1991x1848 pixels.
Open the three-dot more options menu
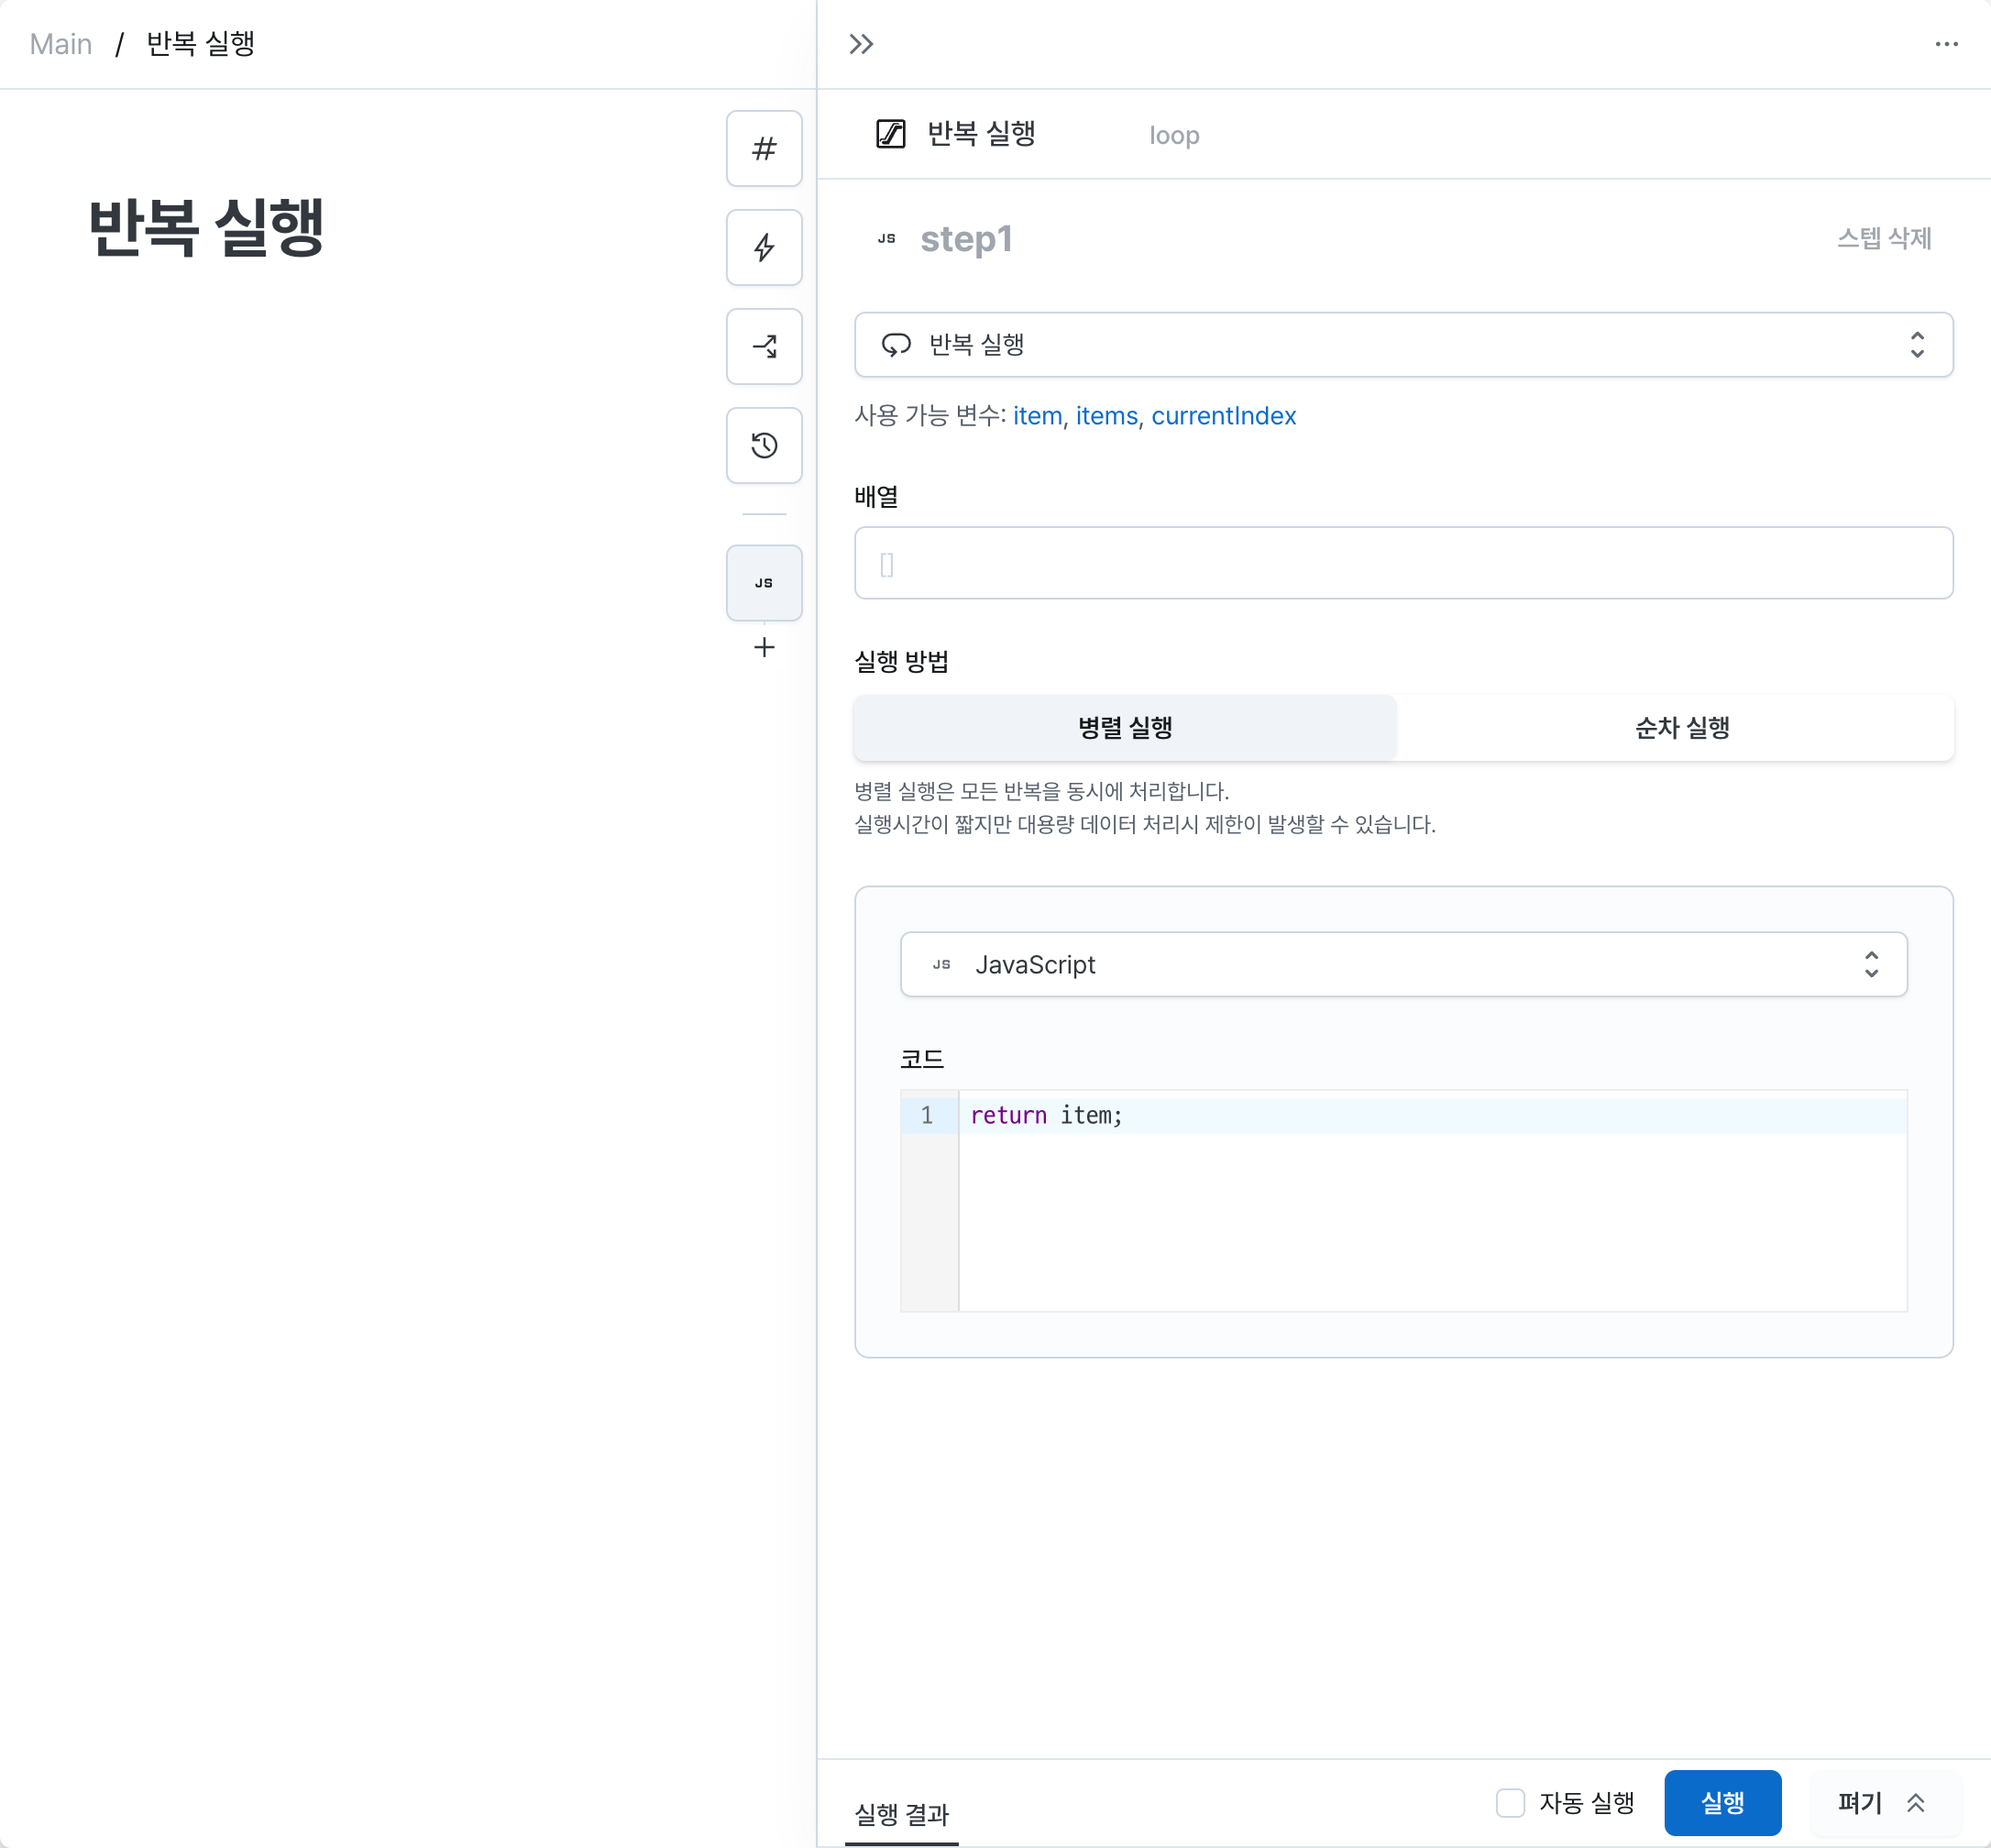(x=1946, y=44)
